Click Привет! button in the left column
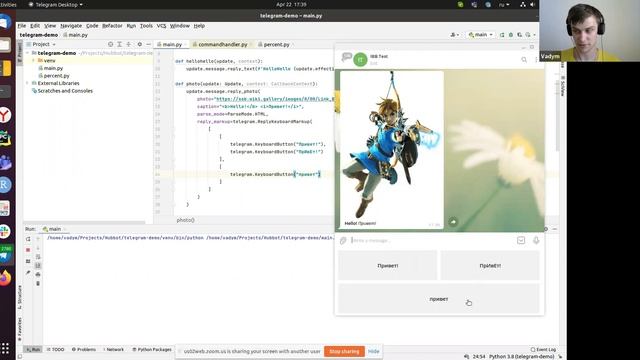Viewport: 640px width, 360px height. (x=388, y=266)
